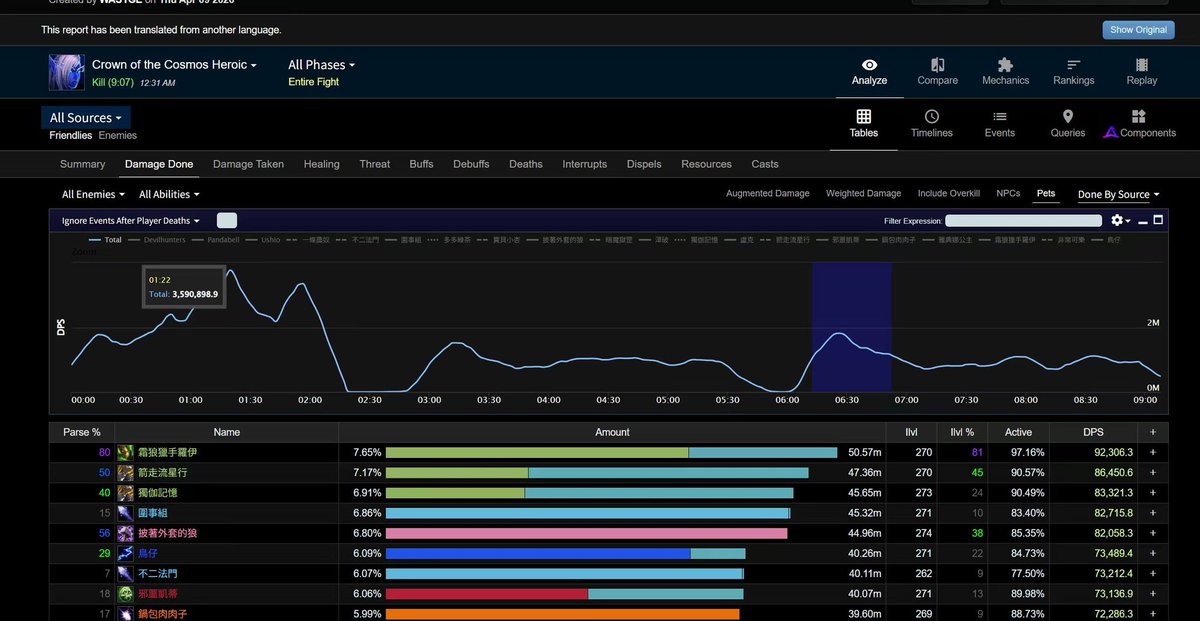The width and height of the screenshot is (1200, 621).
Task: Select the Friendlies filter link
Action: (70, 135)
